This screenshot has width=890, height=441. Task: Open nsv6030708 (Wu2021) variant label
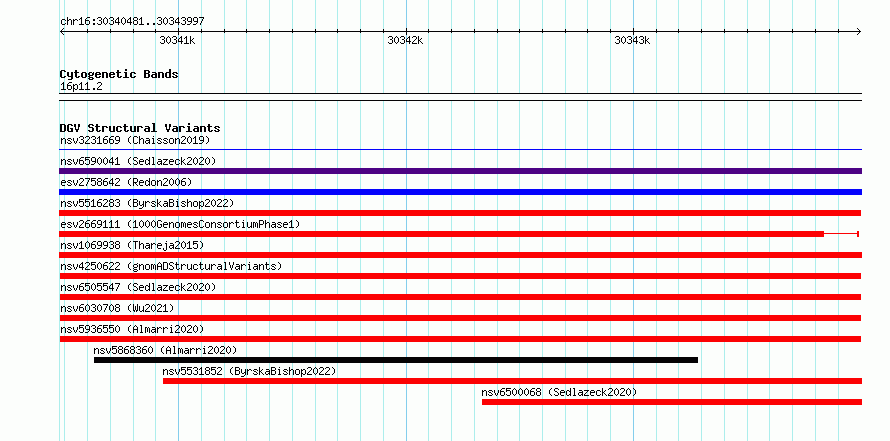[117, 308]
